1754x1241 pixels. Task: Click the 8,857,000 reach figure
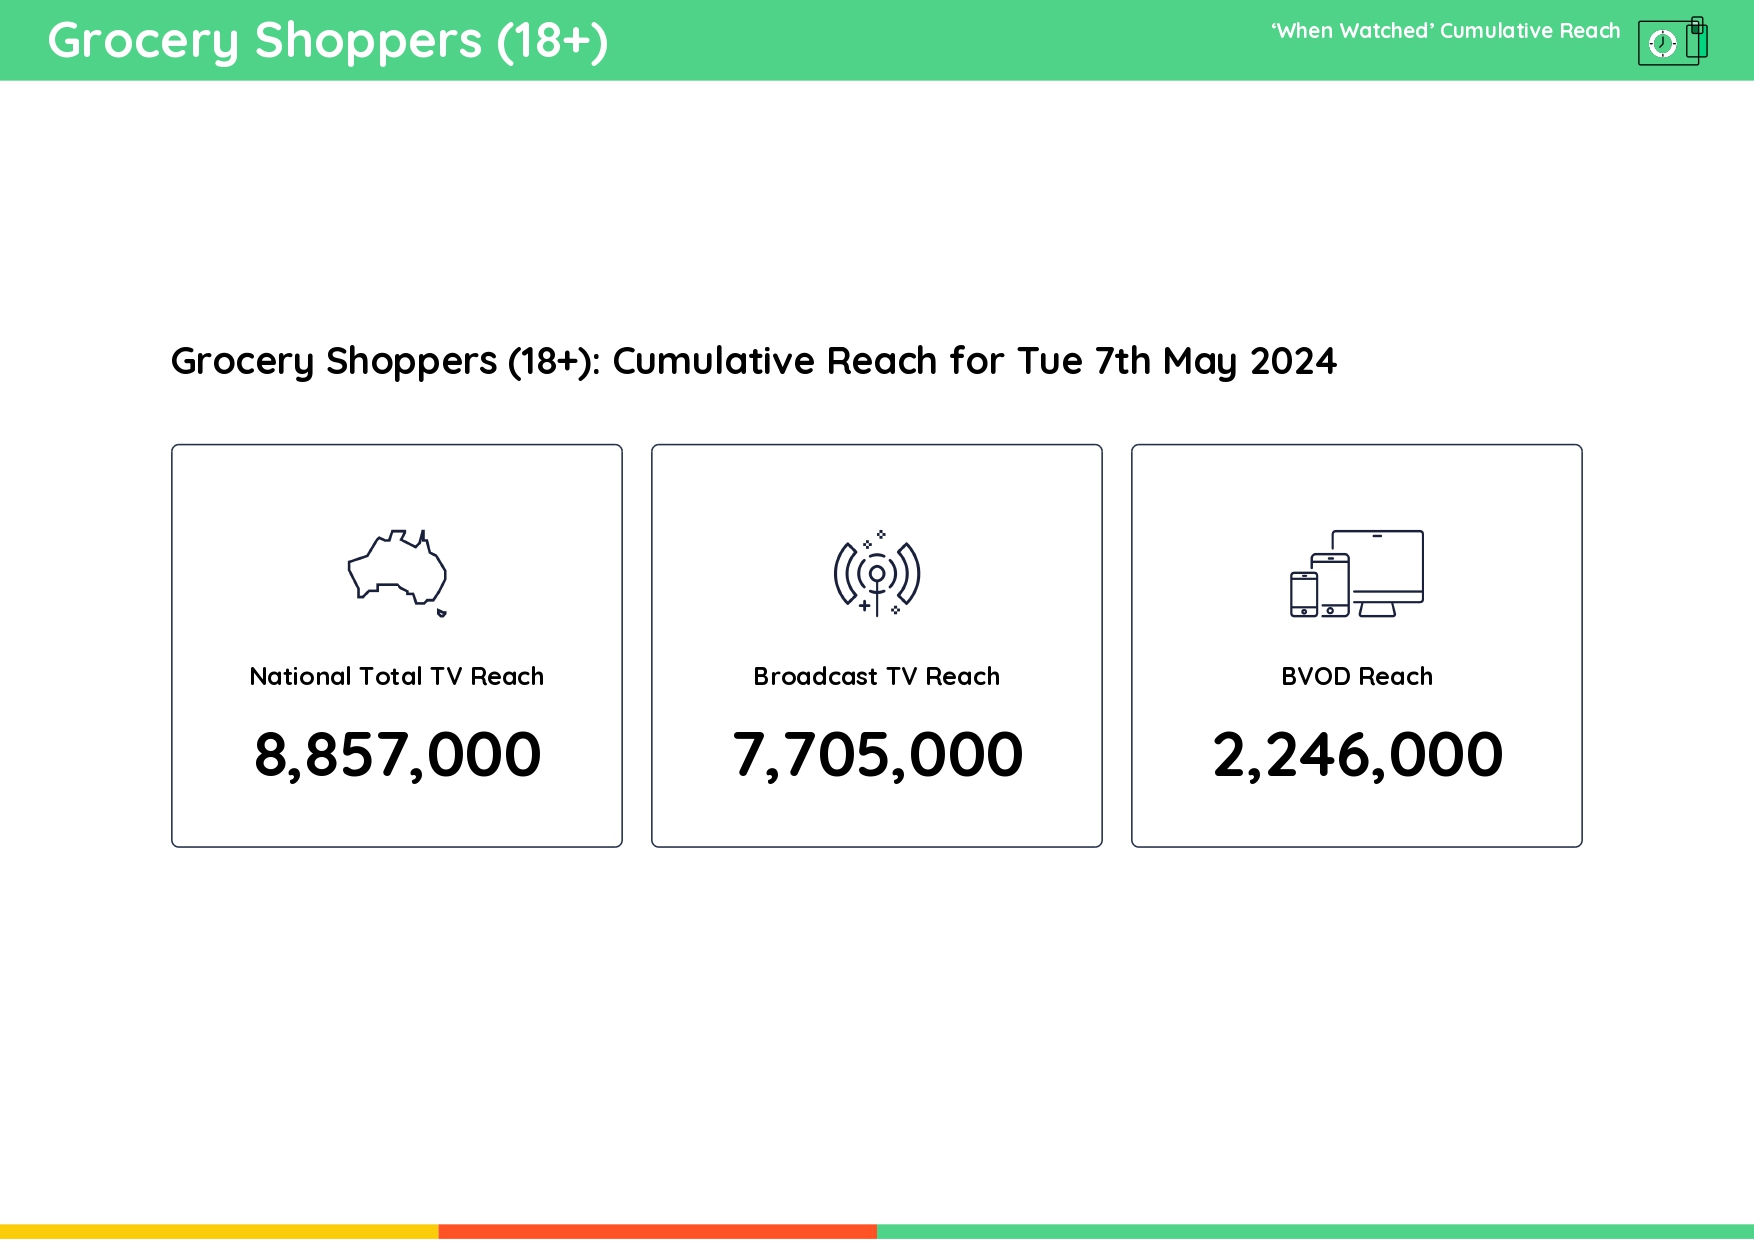point(397,754)
